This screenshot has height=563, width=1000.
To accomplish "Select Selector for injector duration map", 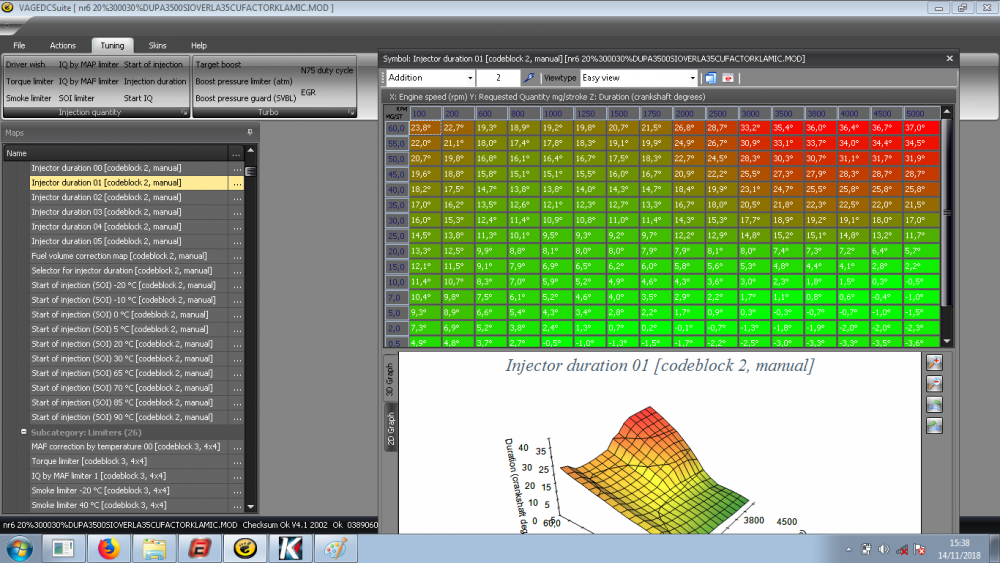I will (128, 271).
